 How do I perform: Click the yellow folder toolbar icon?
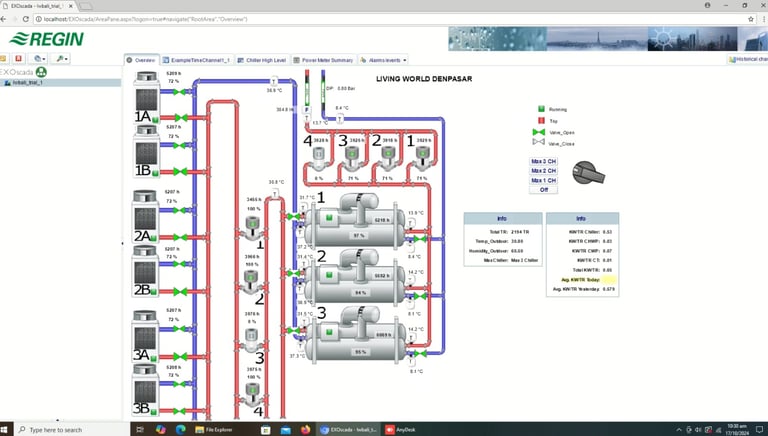coord(3,58)
